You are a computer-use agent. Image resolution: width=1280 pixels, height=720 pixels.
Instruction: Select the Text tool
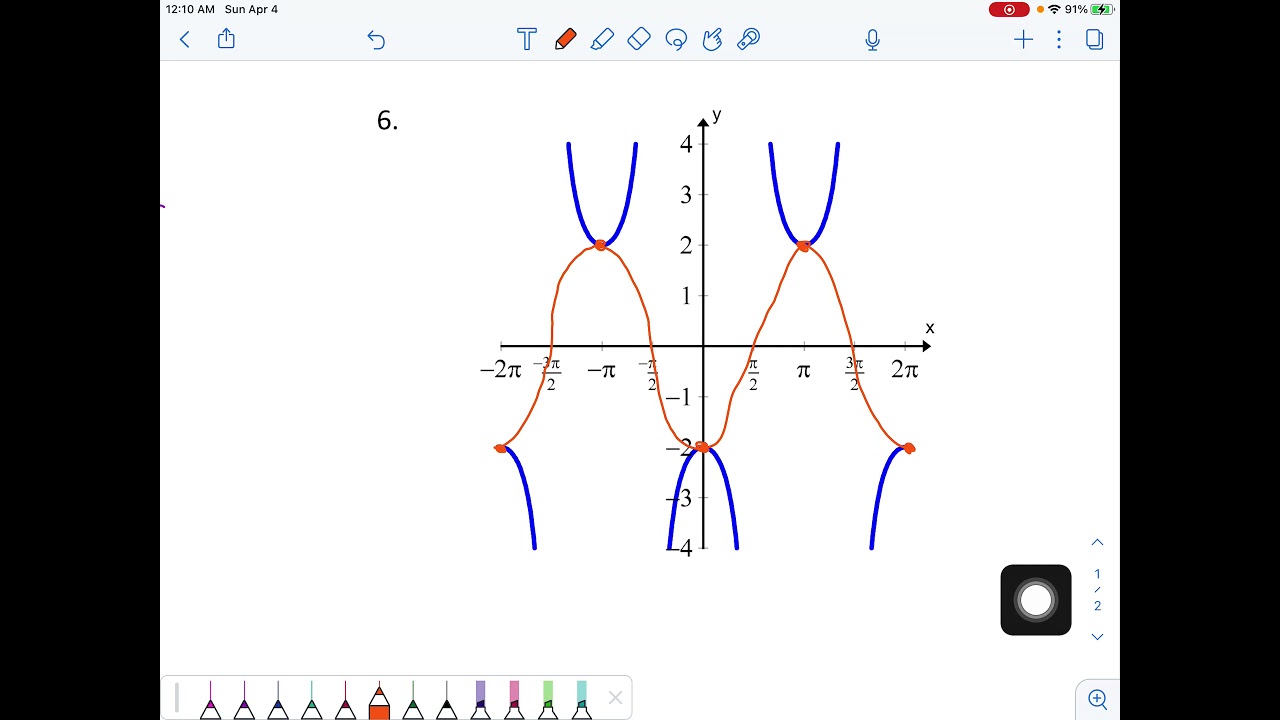[527, 39]
